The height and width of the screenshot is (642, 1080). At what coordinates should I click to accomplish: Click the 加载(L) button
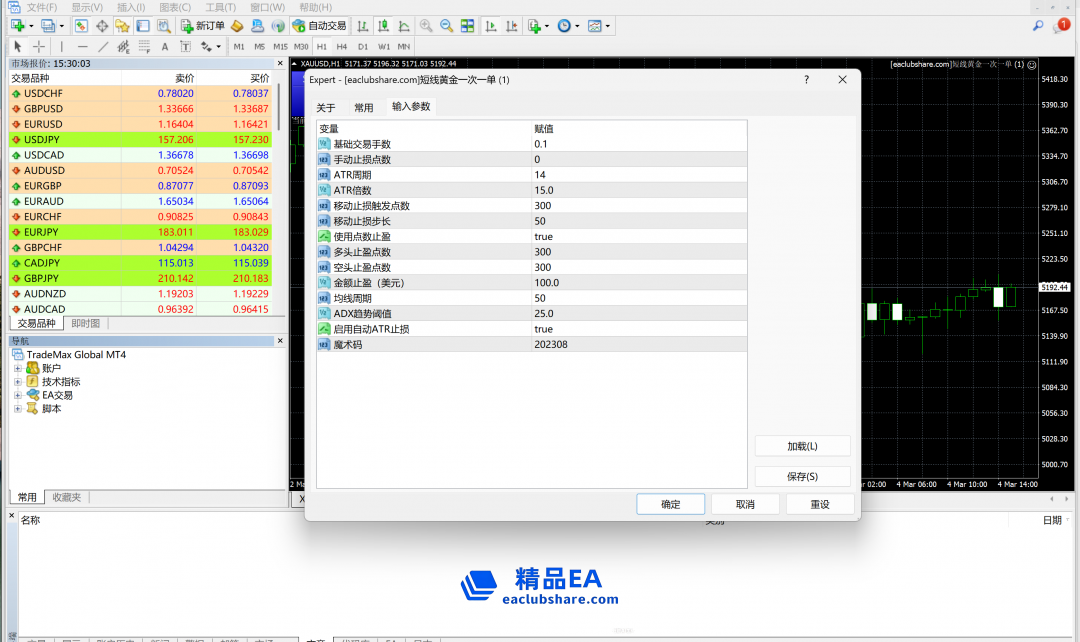(802, 446)
